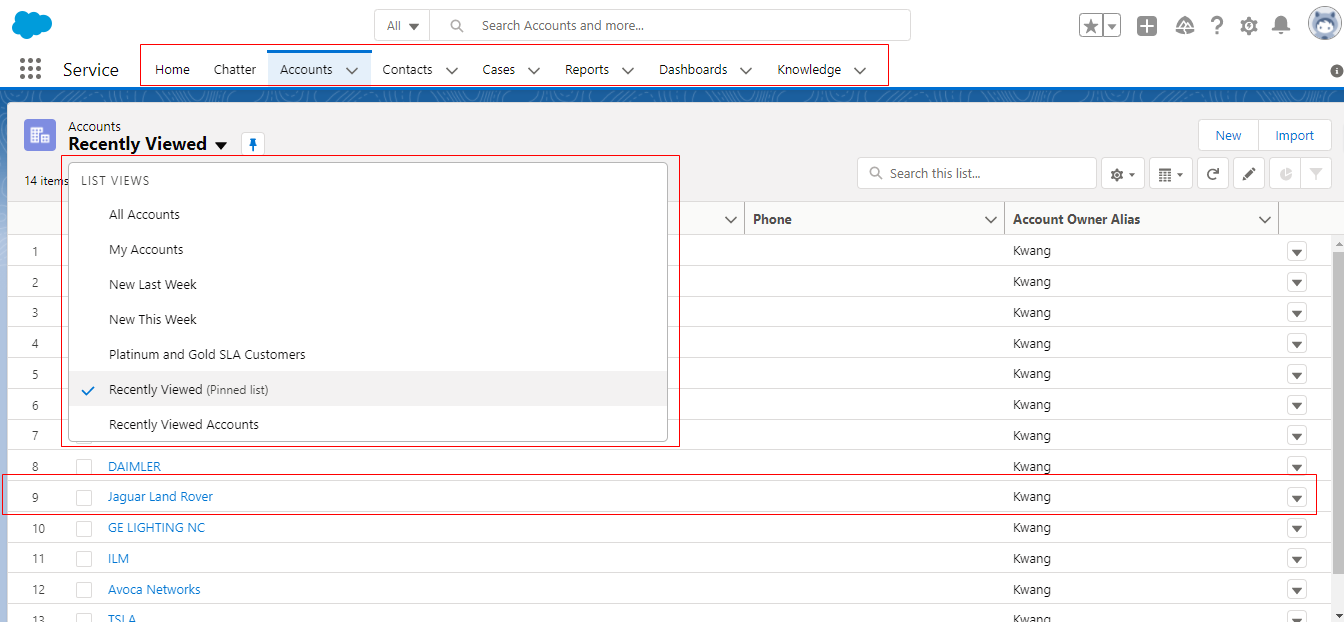Screen dimensions: 1344x622
Task: Select the Jaguar Land Rover checkbox
Action: tap(84, 497)
